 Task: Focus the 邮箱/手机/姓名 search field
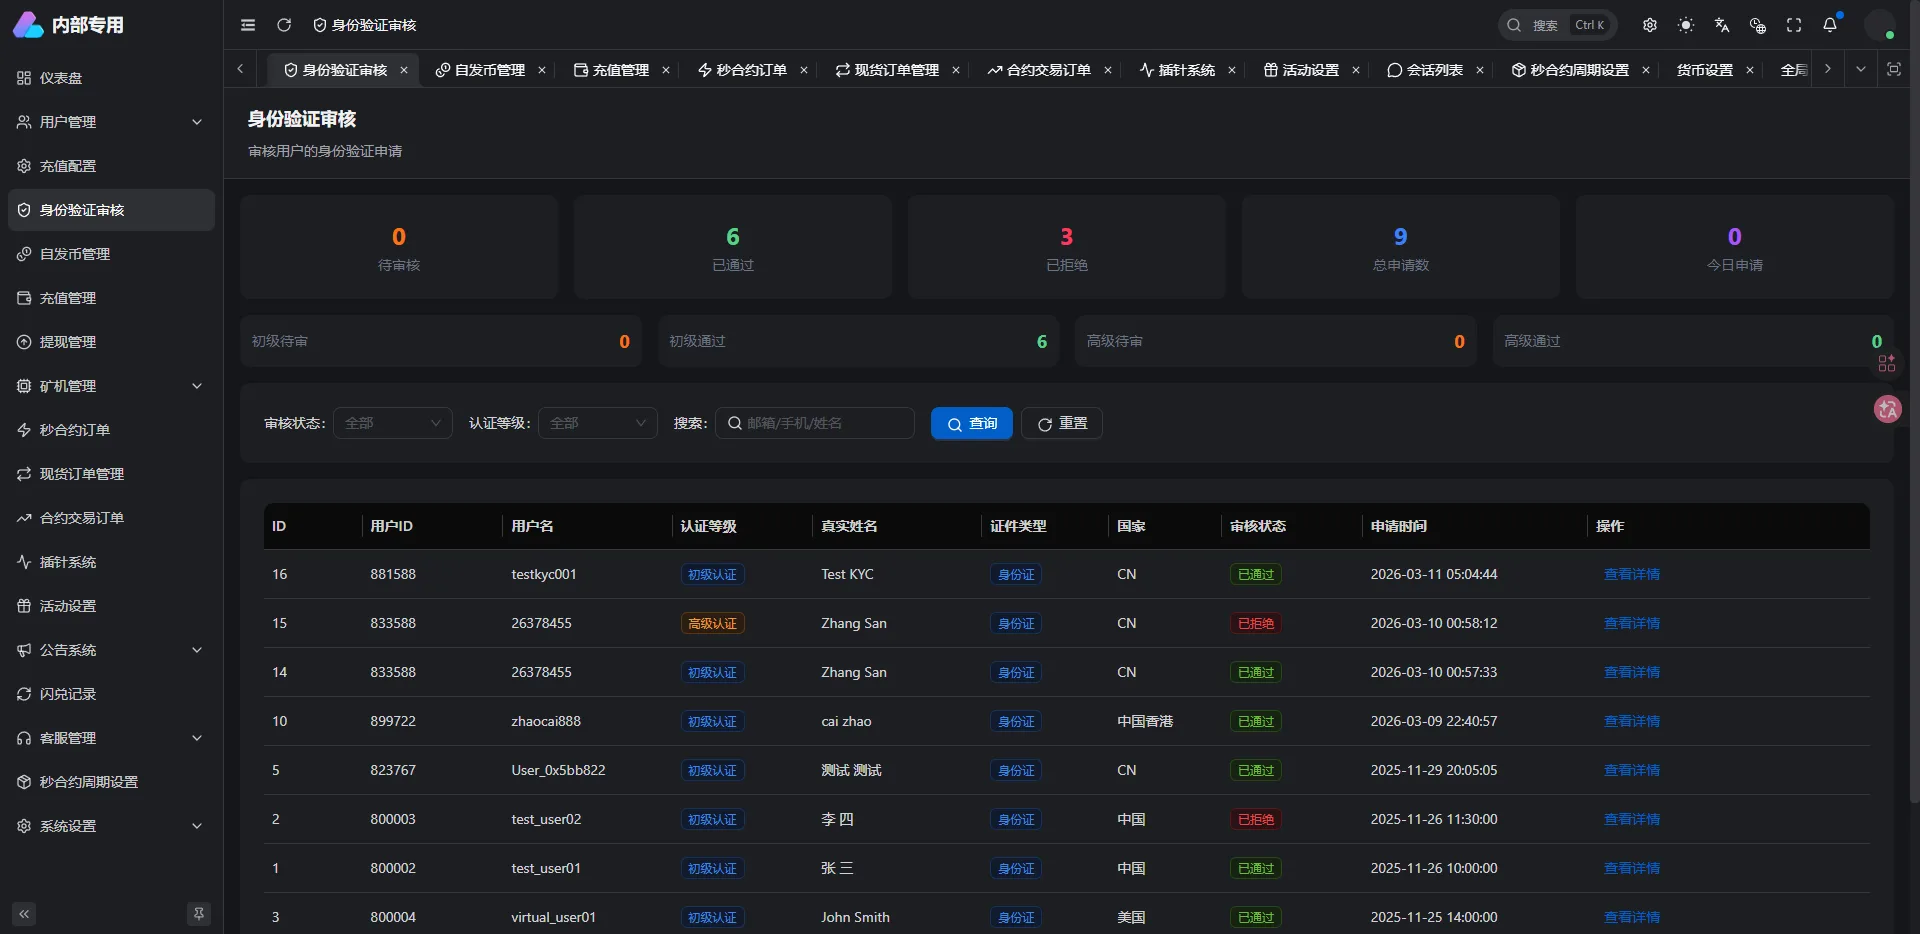point(815,423)
